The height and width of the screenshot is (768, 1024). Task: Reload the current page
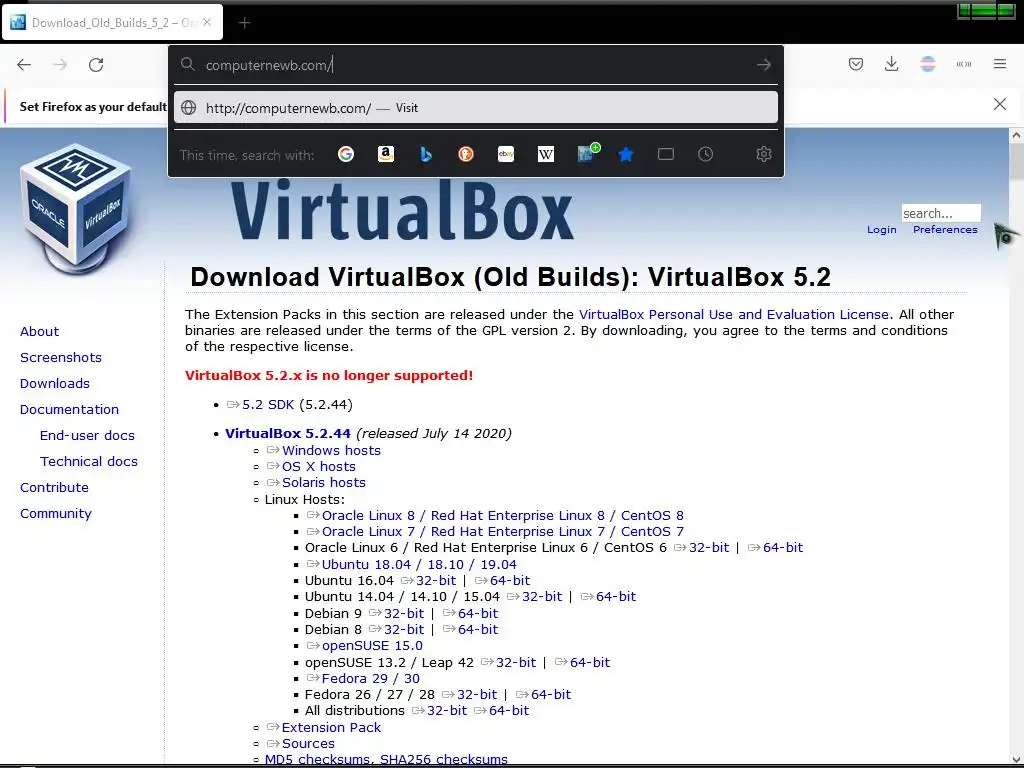pos(96,65)
